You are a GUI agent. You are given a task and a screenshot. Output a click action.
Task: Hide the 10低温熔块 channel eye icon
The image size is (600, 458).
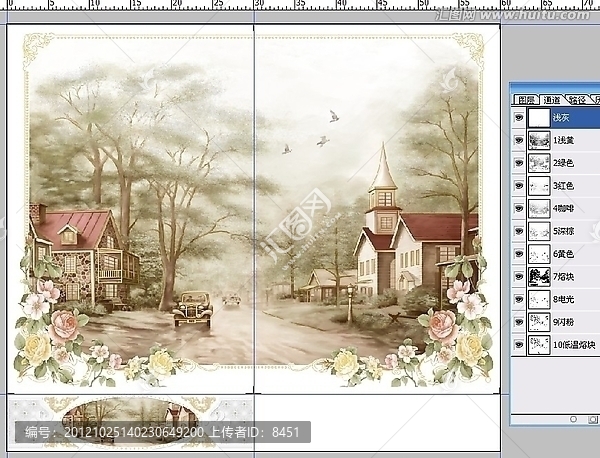point(518,345)
